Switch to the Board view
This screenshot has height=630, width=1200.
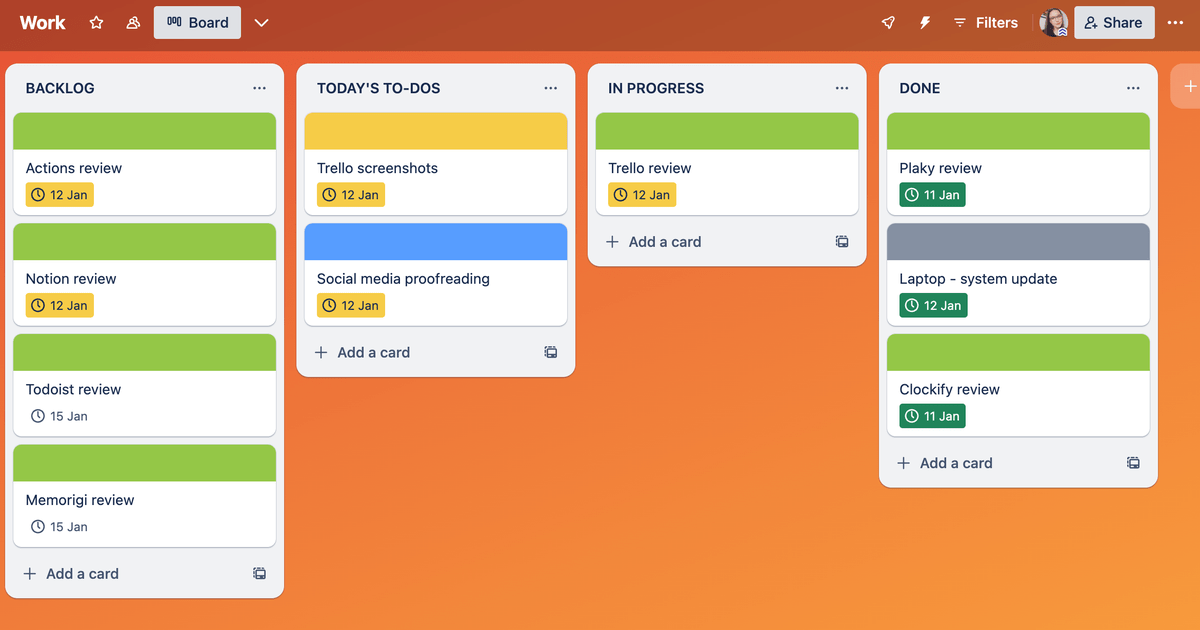[197, 23]
